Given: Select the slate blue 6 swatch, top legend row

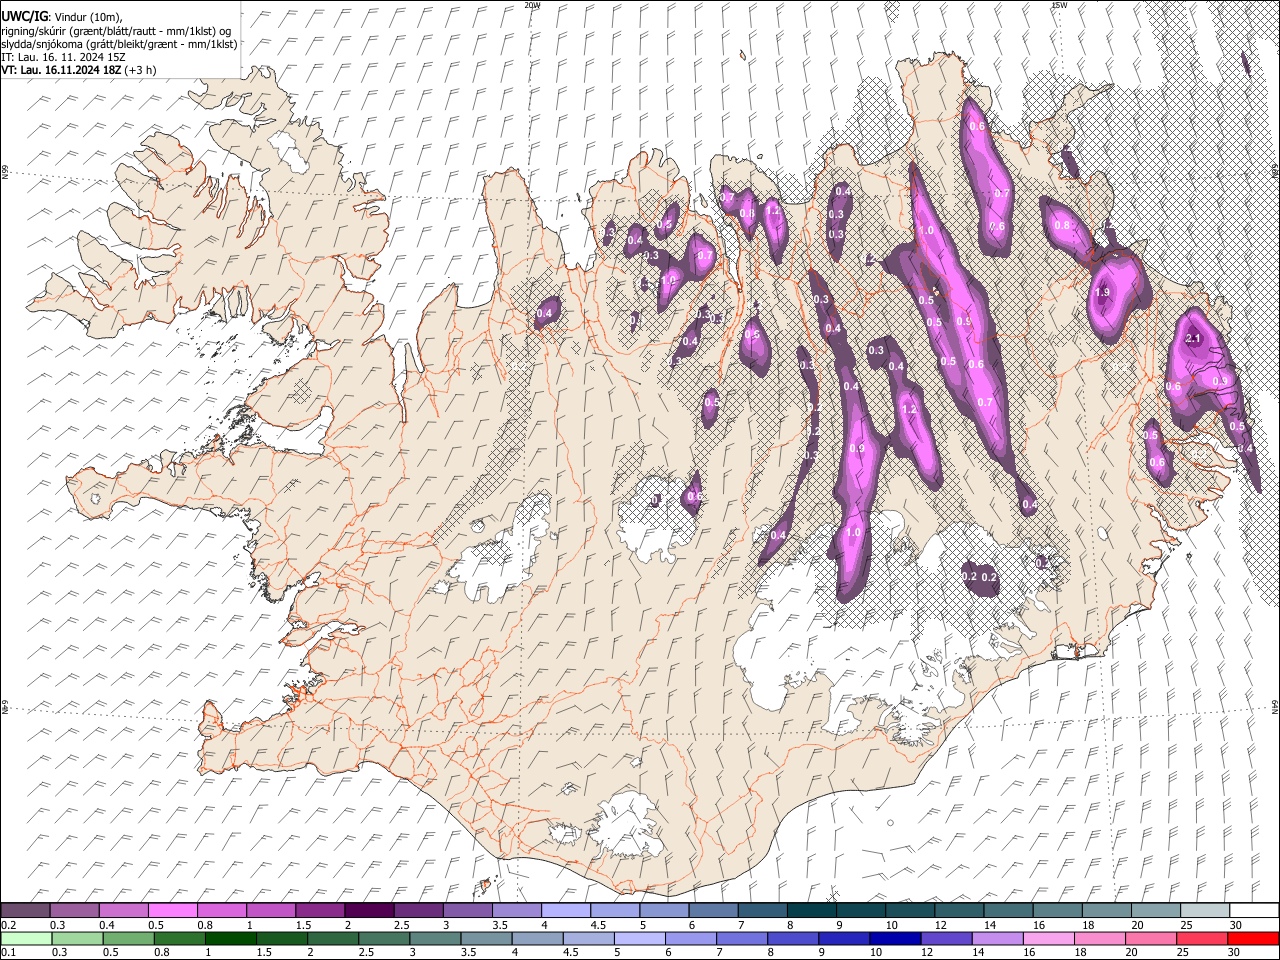Looking at the screenshot, I should coord(712,910).
